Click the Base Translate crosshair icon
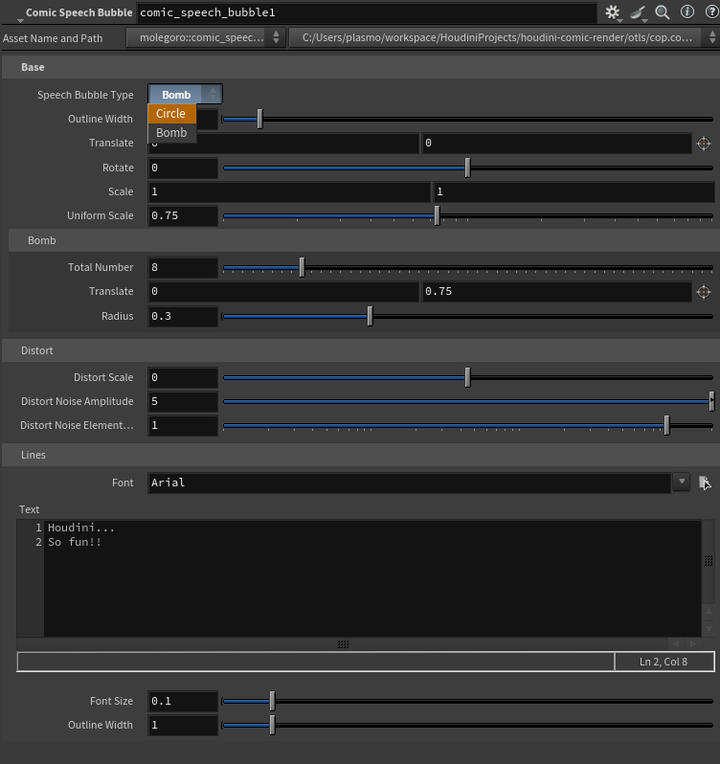720x764 pixels. pyautogui.click(x=704, y=144)
